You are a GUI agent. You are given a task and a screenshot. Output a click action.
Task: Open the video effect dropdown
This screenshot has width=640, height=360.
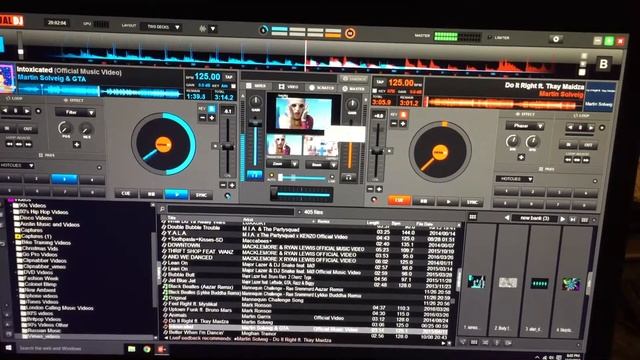322,165
